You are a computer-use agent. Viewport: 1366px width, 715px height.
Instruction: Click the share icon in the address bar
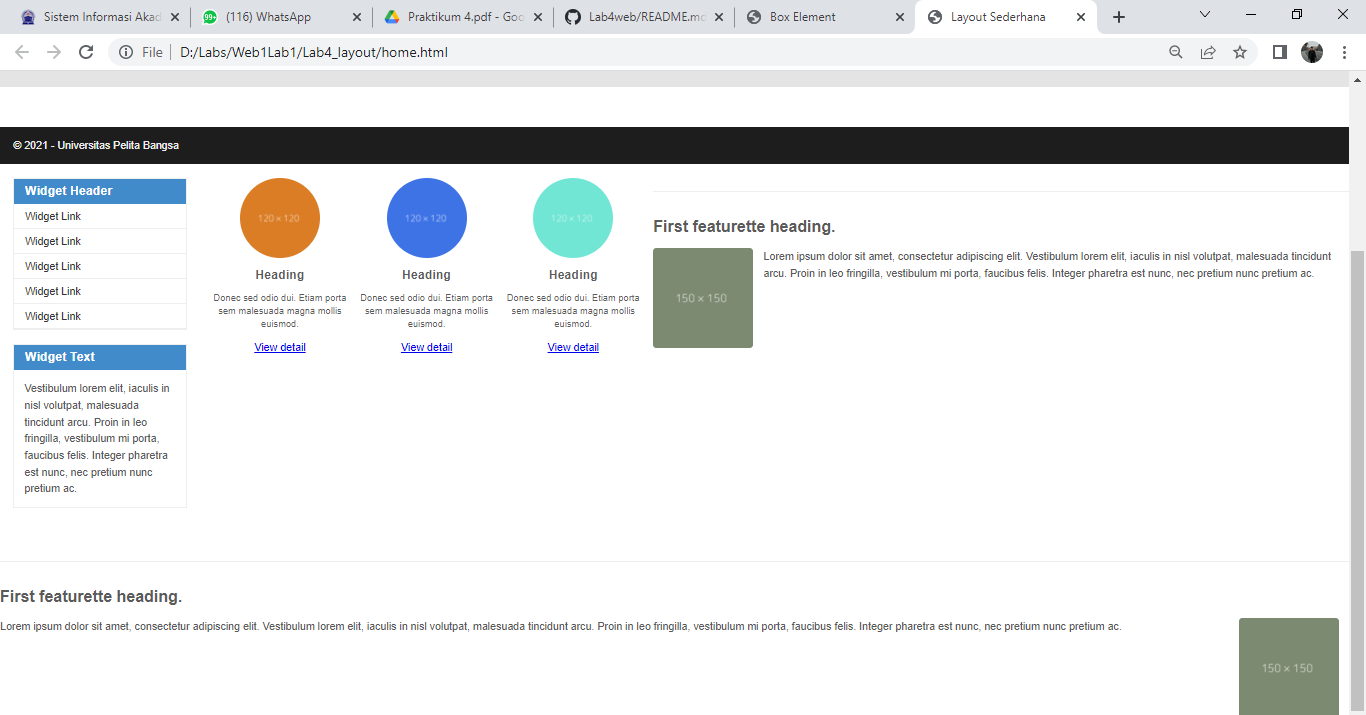click(1207, 51)
